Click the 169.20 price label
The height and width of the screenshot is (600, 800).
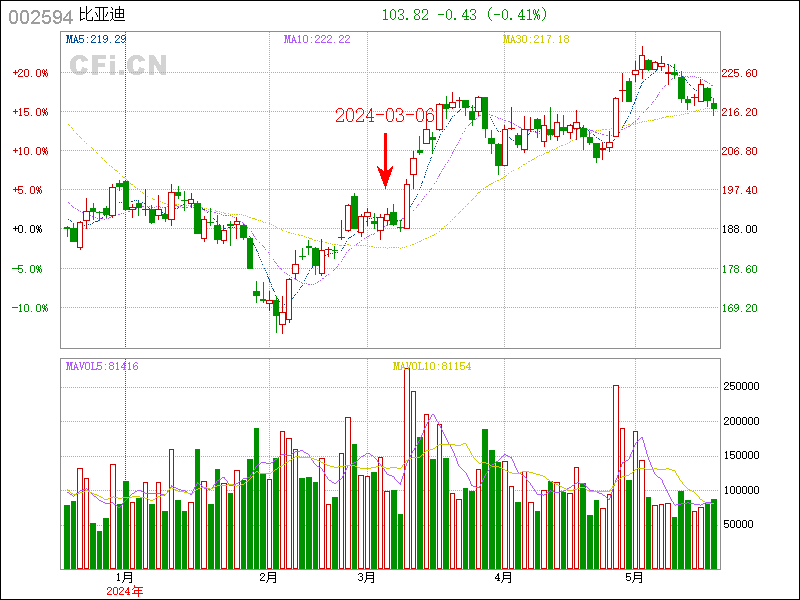coord(740,308)
